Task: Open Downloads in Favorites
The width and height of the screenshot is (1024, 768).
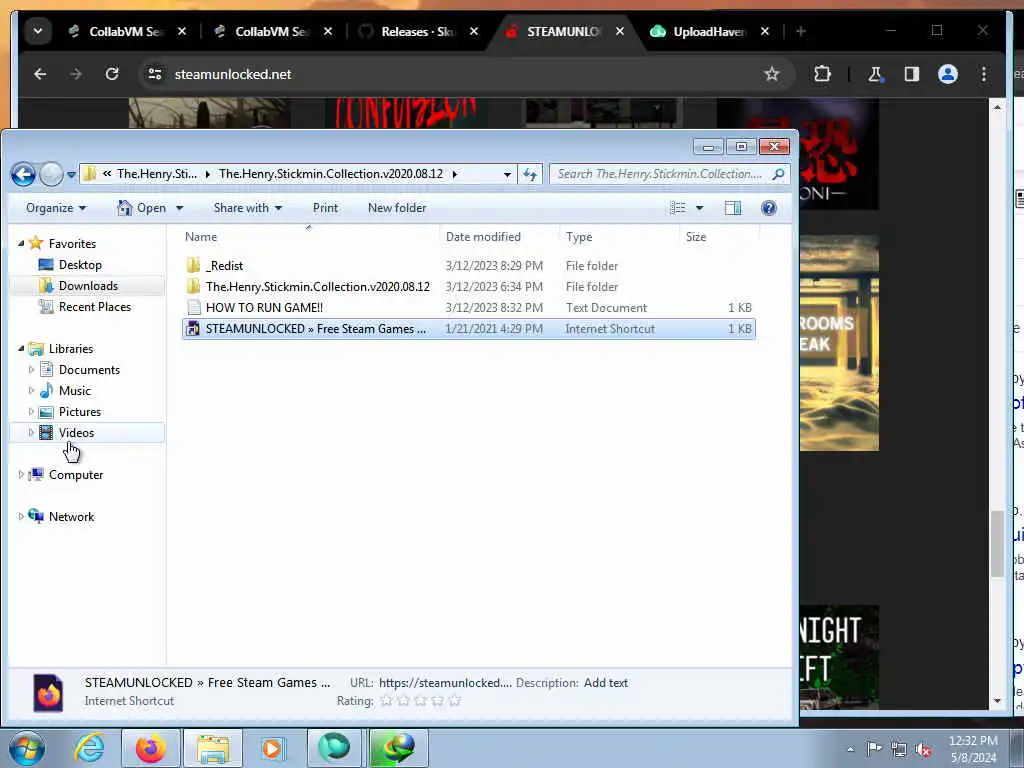Action: click(x=88, y=285)
